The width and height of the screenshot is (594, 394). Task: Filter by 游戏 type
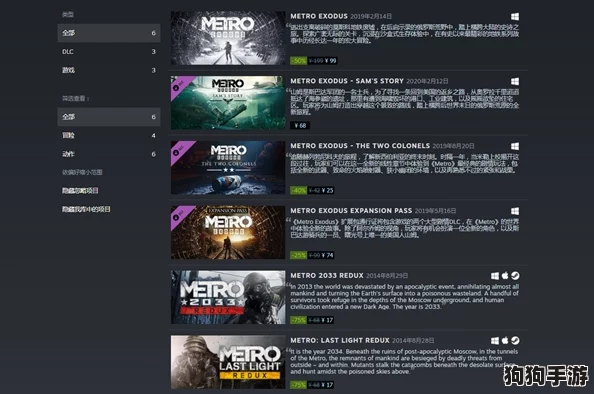pos(109,70)
